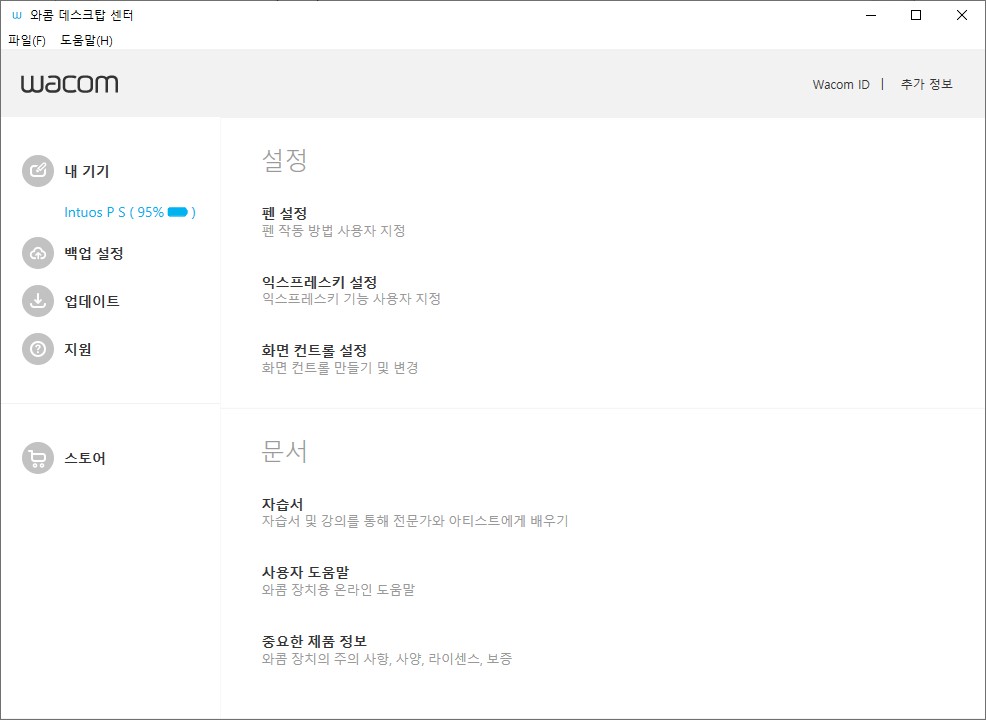Click the 내 기기 tablet pen icon

(38, 171)
